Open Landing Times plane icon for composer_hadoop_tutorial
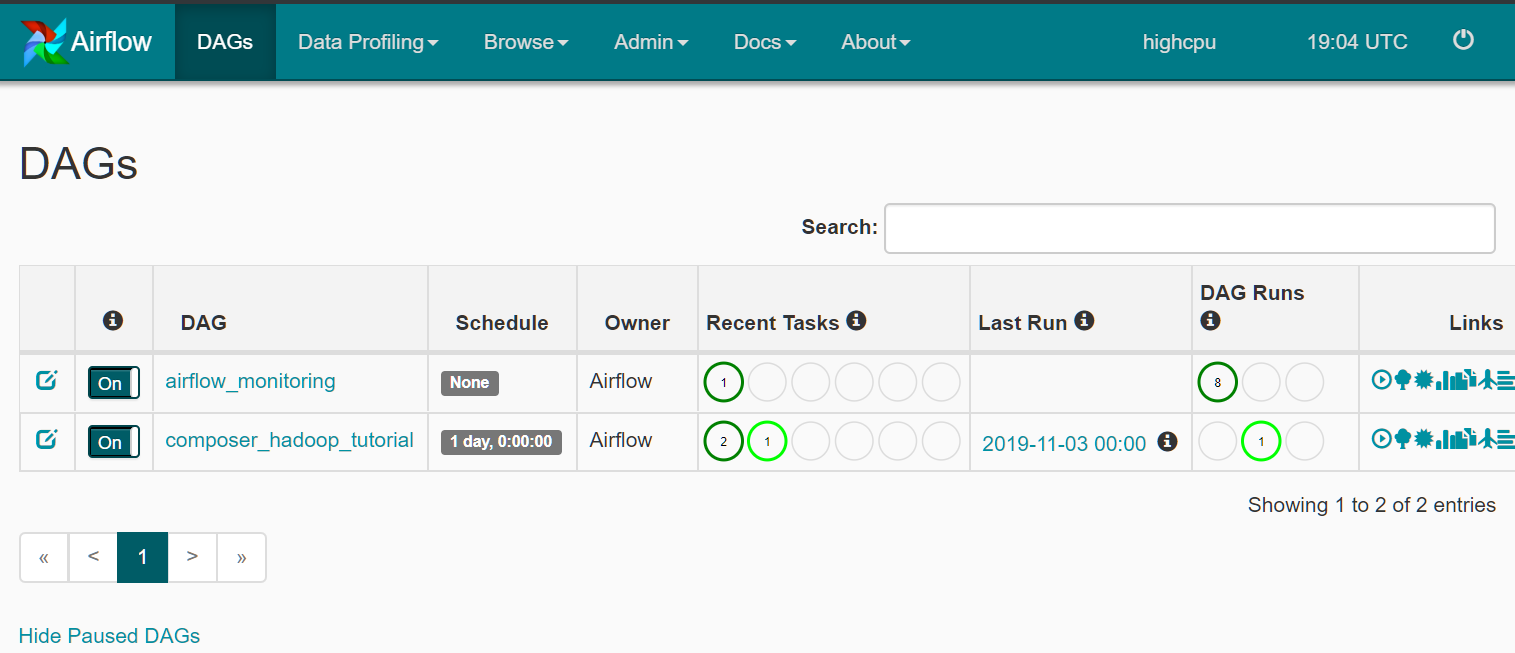 1486,438
